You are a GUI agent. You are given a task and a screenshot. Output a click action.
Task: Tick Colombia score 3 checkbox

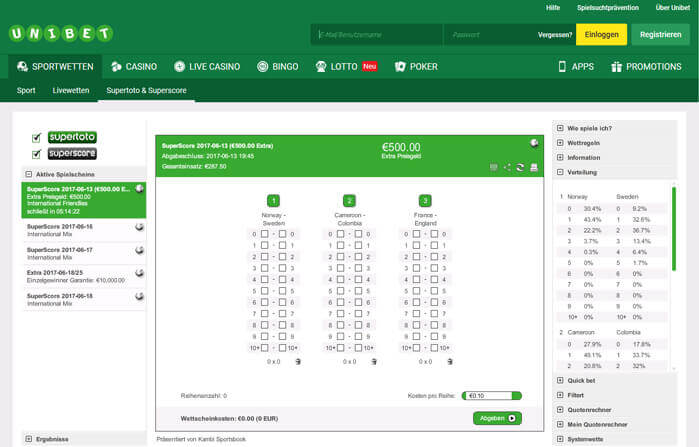(358, 268)
